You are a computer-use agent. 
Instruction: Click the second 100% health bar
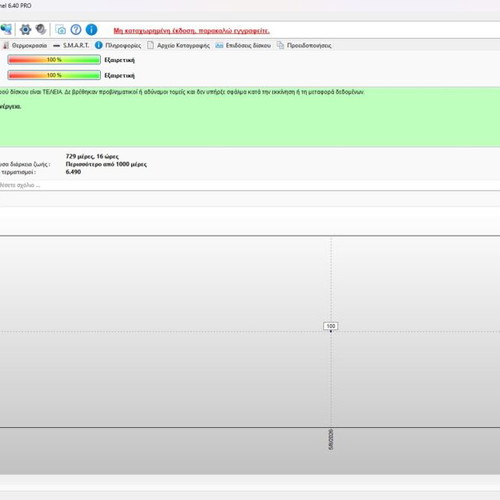pyautogui.click(x=54, y=75)
